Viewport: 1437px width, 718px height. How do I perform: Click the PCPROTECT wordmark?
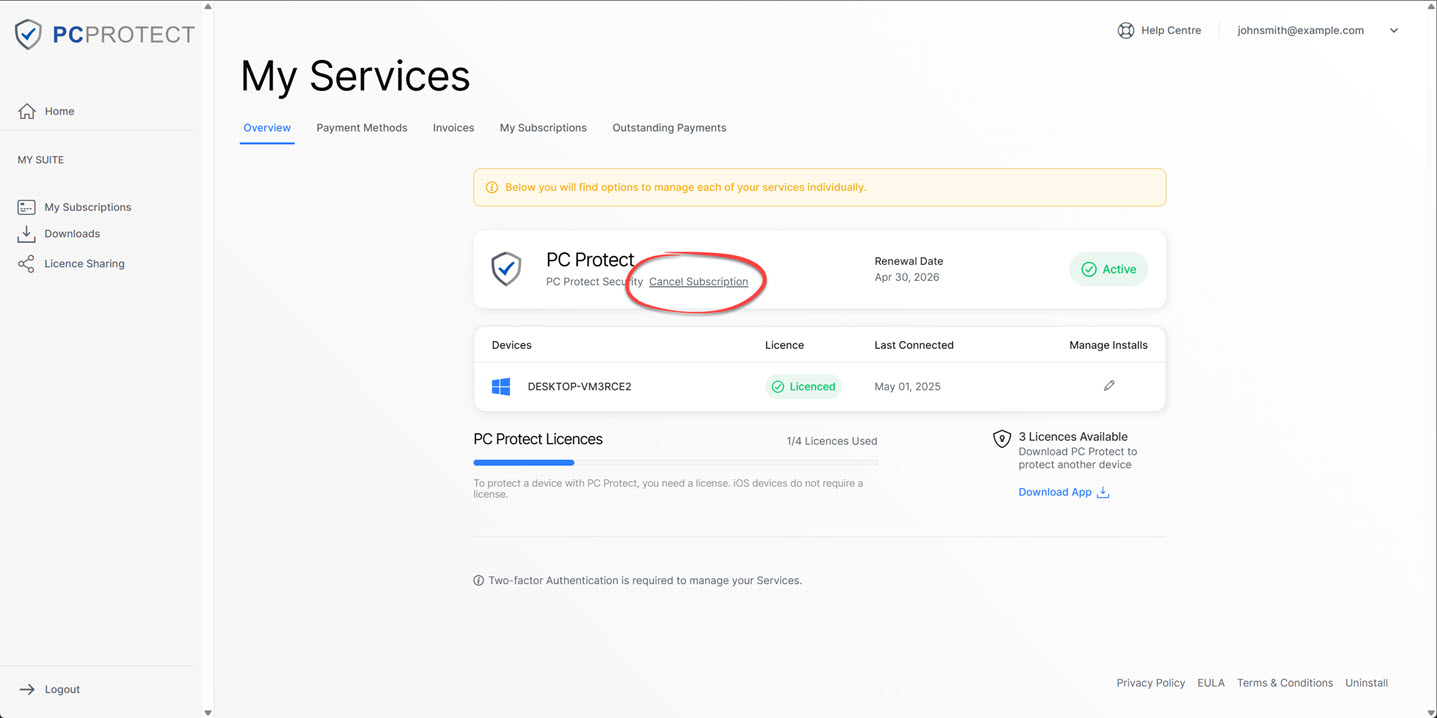click(124, 35)
